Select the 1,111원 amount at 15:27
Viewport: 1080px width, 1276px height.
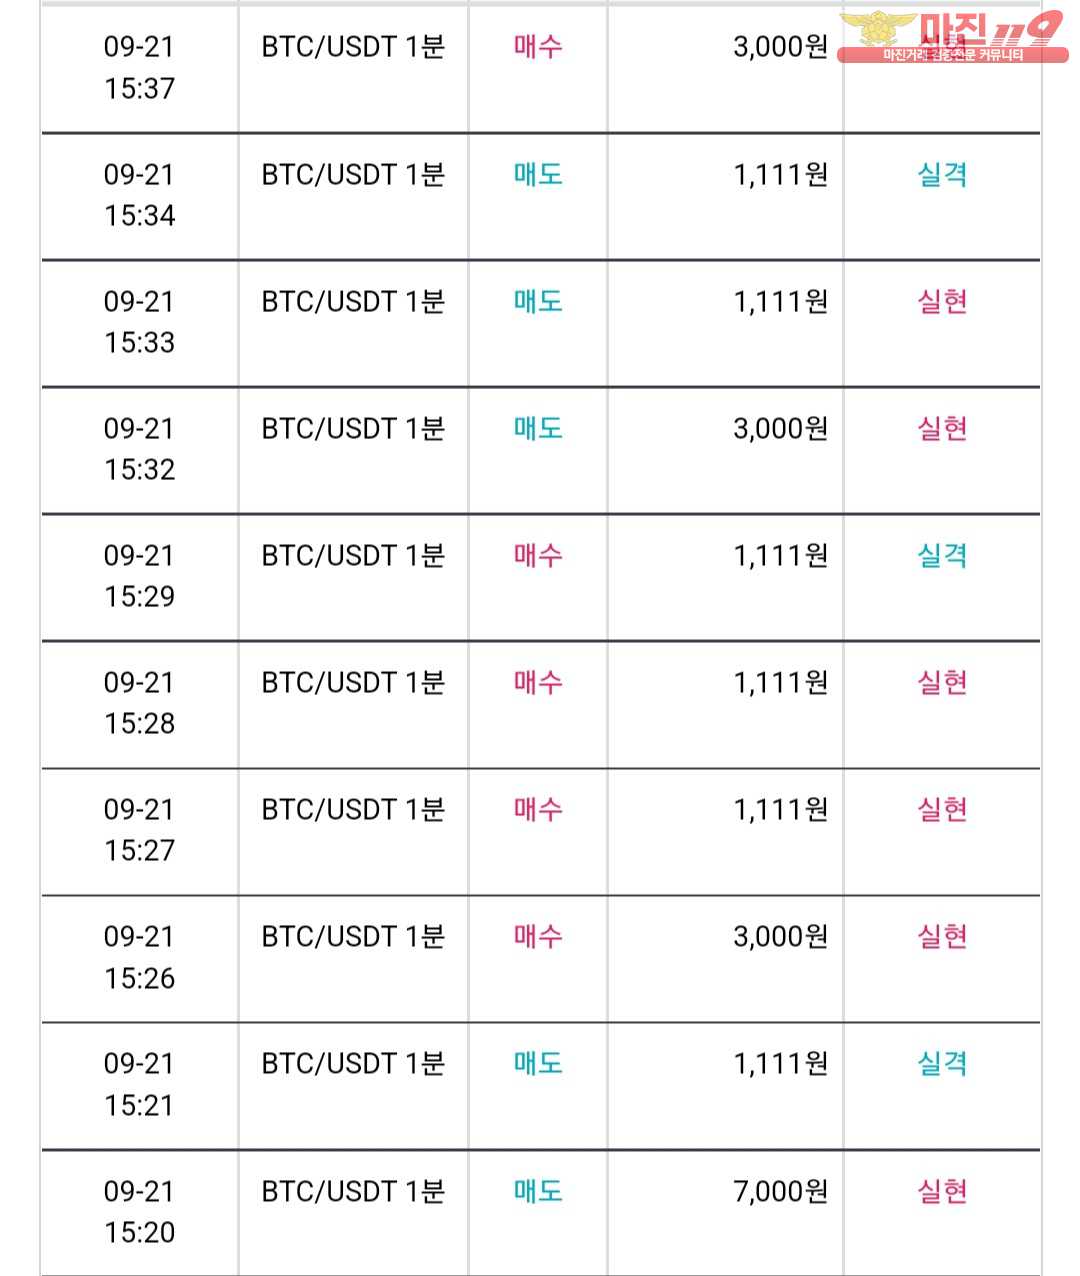pos(780,809)
